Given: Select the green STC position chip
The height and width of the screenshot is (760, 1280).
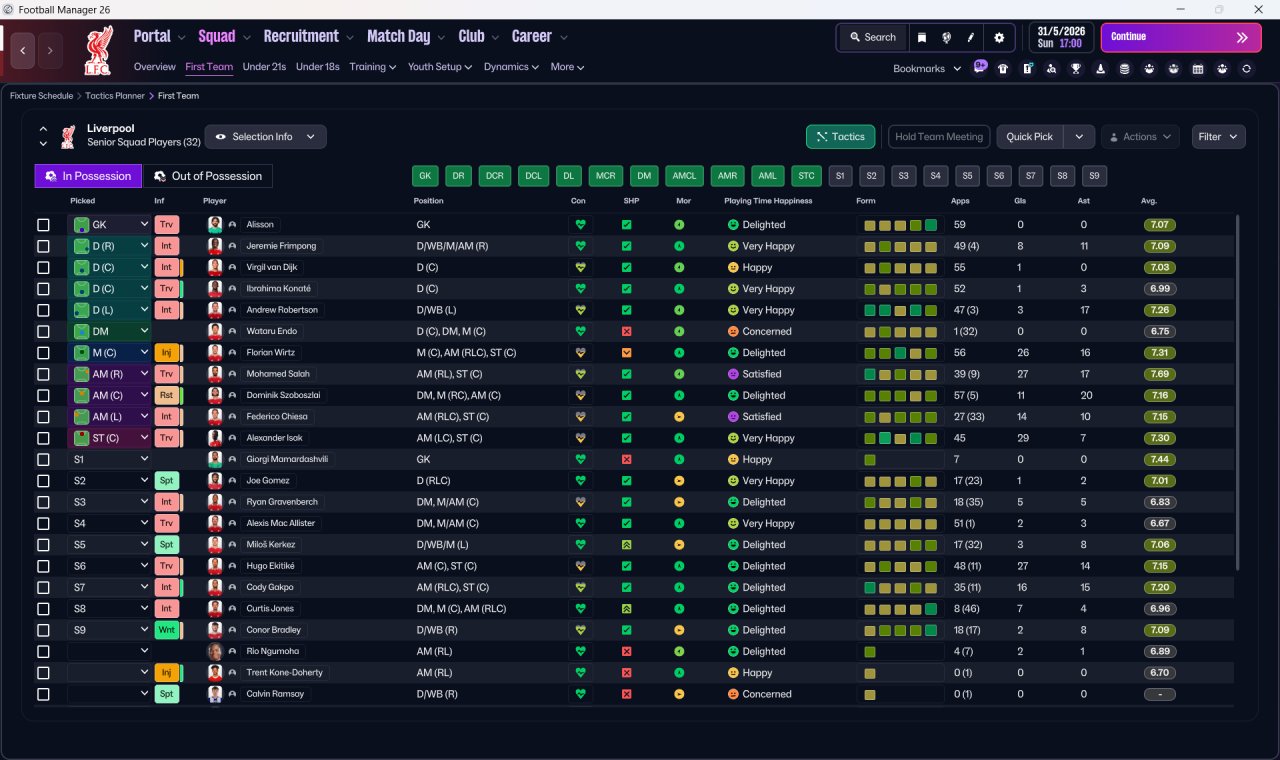Looking at the screenshot, I should 807,176.
